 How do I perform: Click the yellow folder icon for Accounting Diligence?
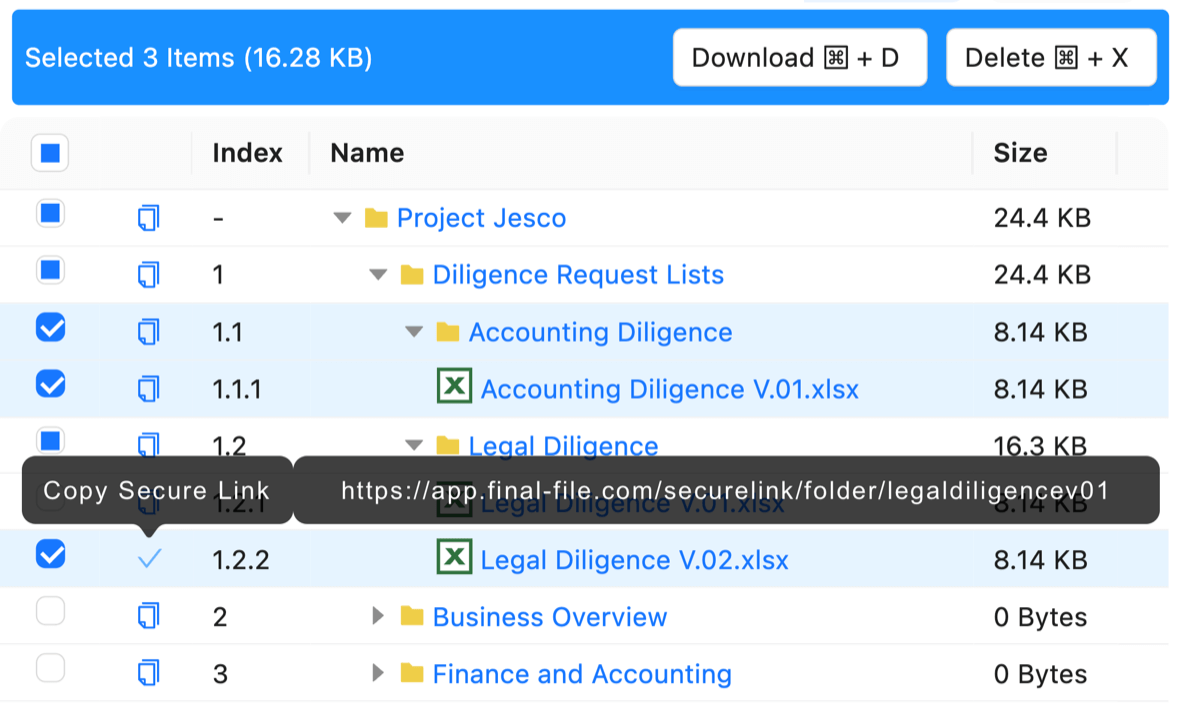pos(448,331)
